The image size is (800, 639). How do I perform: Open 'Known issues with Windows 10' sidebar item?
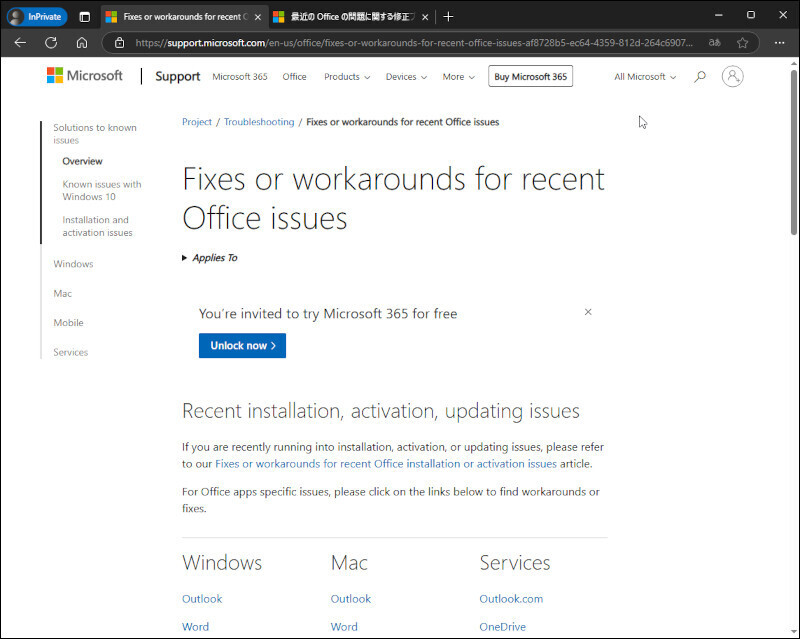(x=102, y=190)
